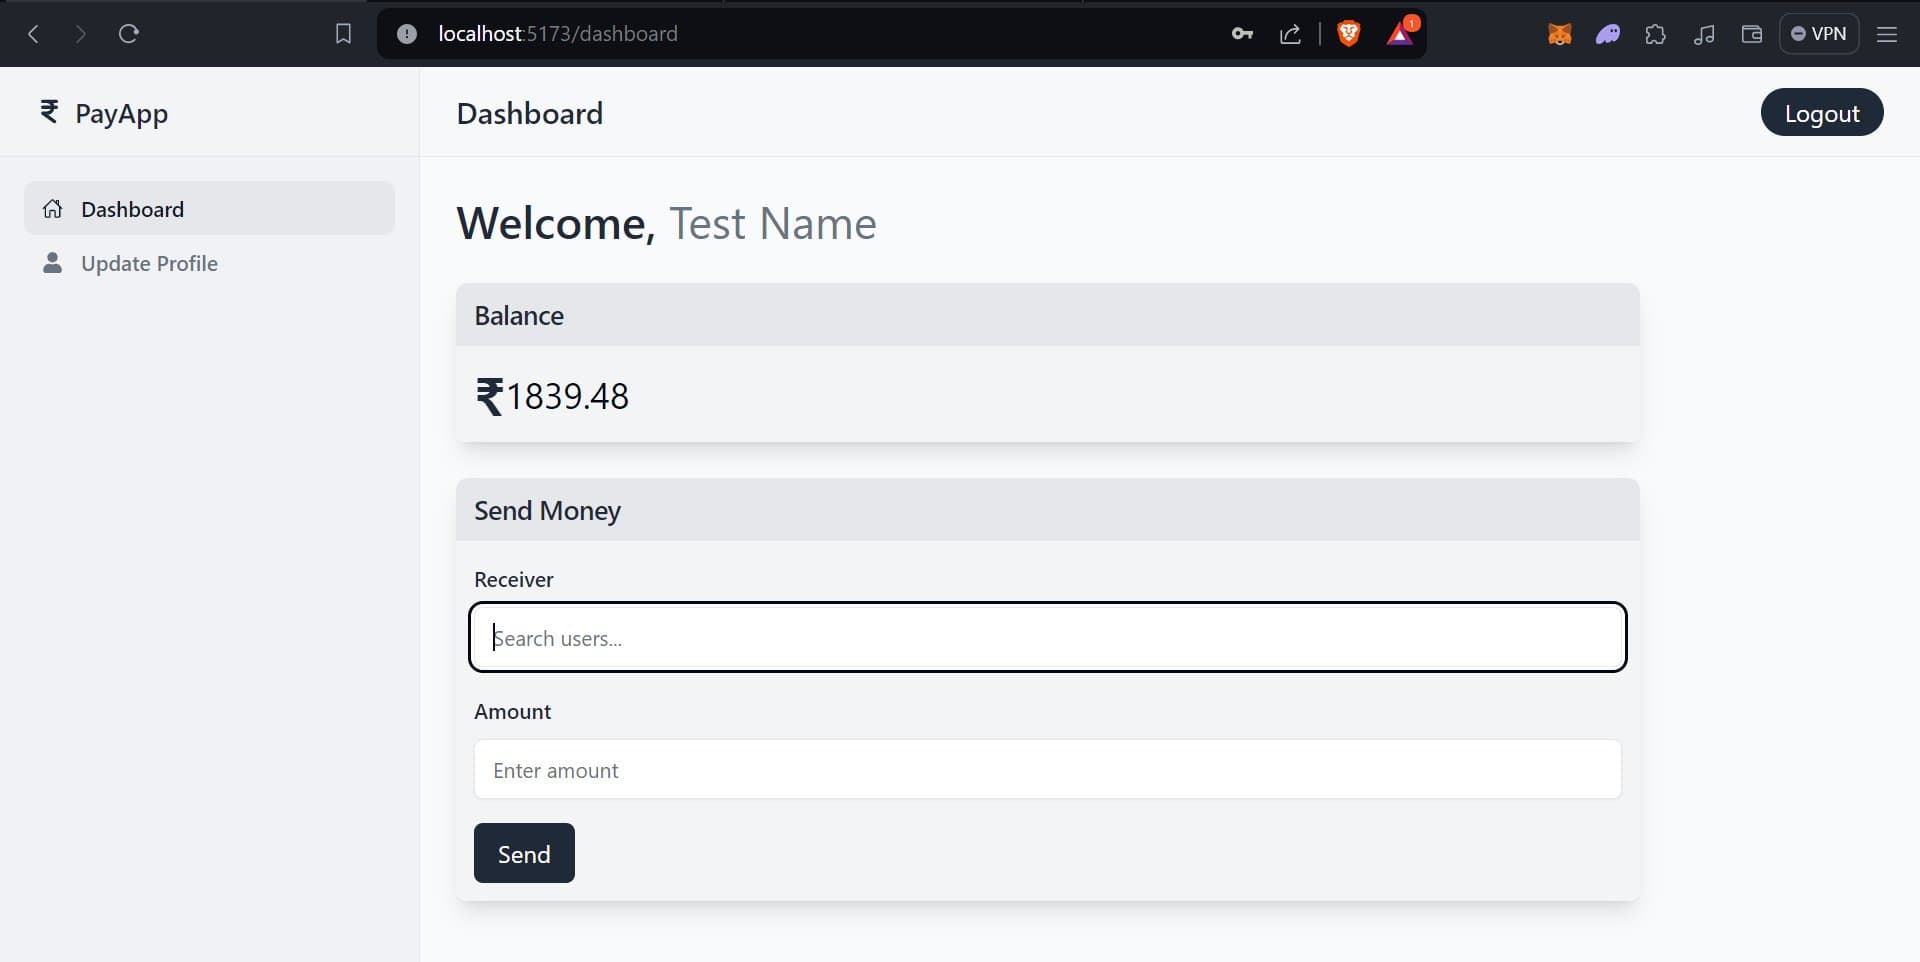
Task: Open the browser hamburger menu
Action: 1887,34
